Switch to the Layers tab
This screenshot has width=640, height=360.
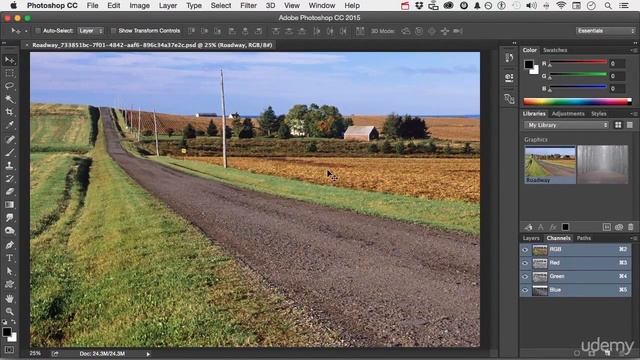531,238
